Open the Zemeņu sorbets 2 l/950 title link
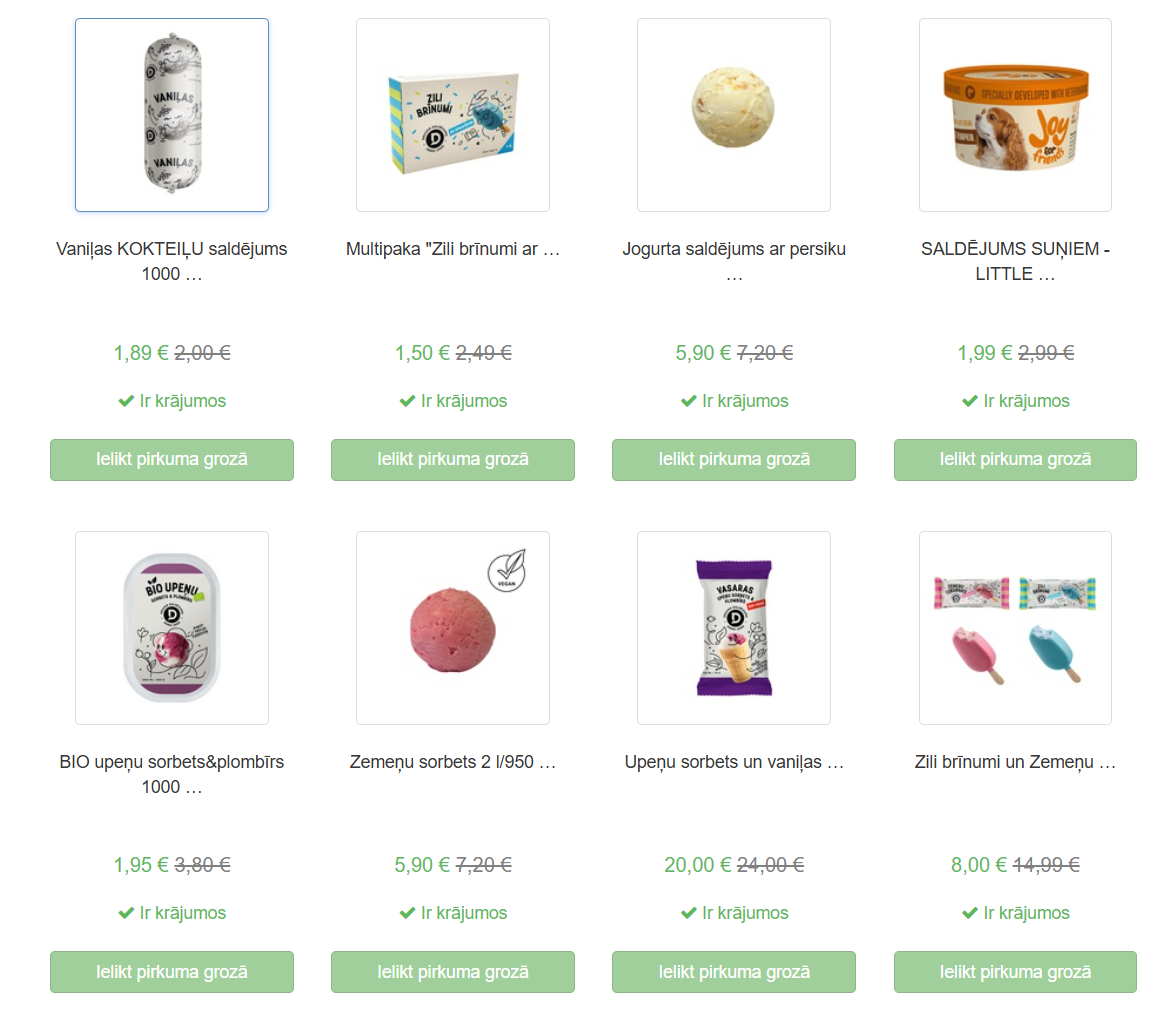The image size is (1162, 1021). 453,762
